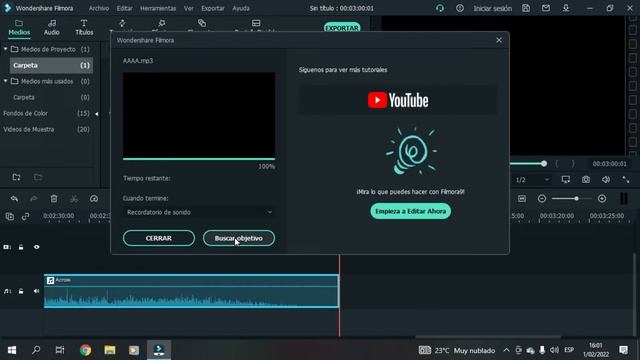Click the info alert icon
640x360 pixels.
click(x=460, y=8)
